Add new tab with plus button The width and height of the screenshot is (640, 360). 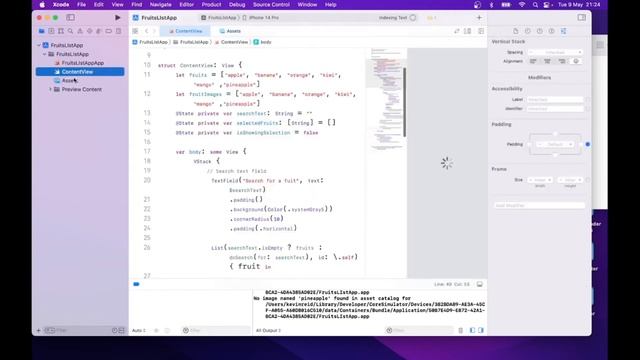[x=479, y=18]
